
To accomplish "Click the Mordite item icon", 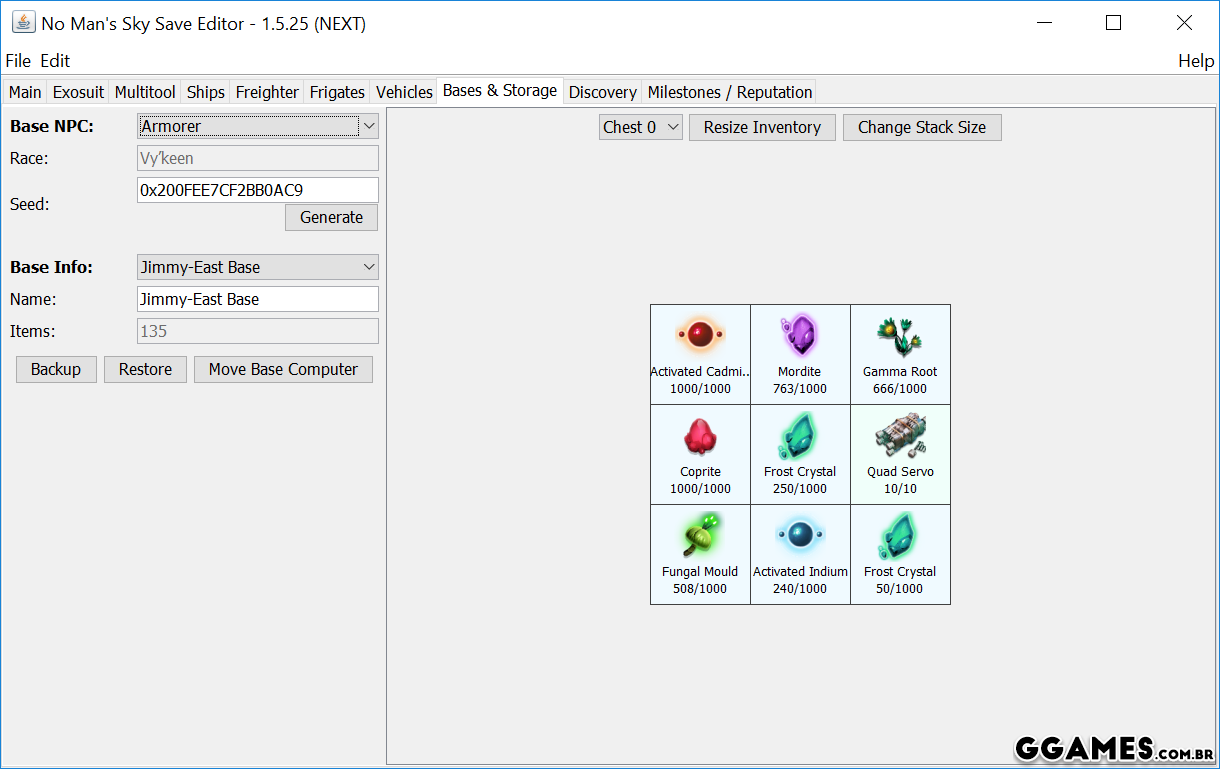I will (800, 335).
